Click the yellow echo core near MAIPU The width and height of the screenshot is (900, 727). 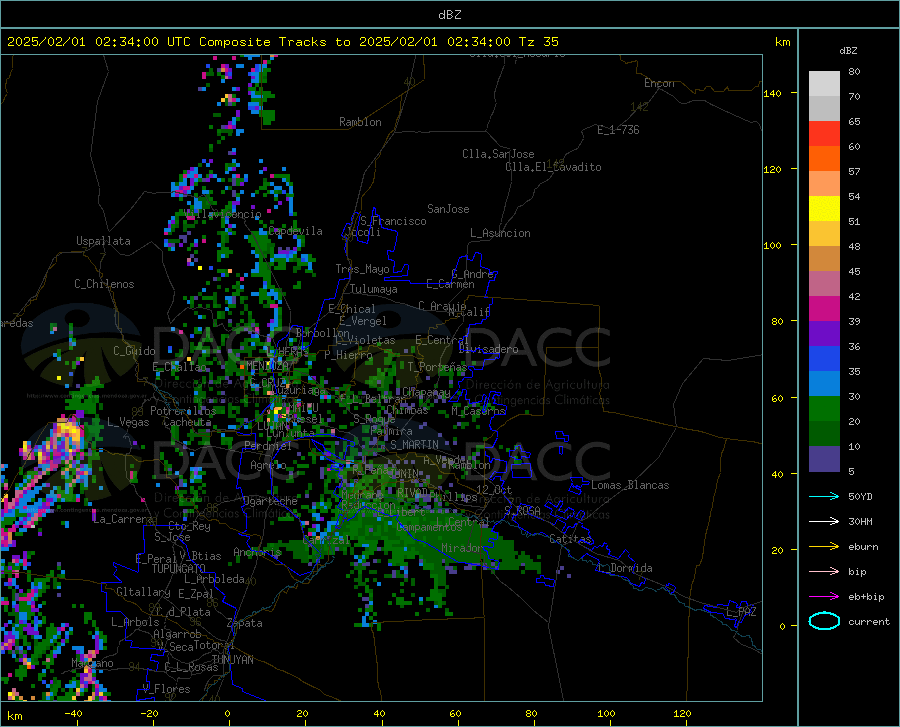point(278,411)
